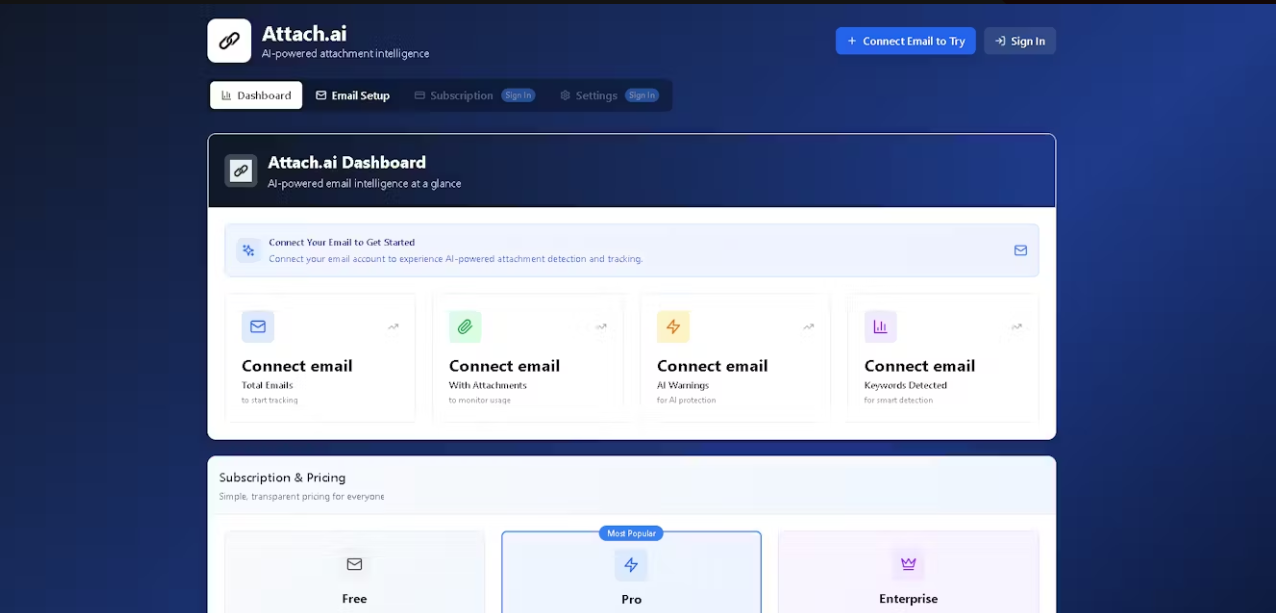Click the Keywords Detected label
This screenshot has height=613, width=1276.
905,385
